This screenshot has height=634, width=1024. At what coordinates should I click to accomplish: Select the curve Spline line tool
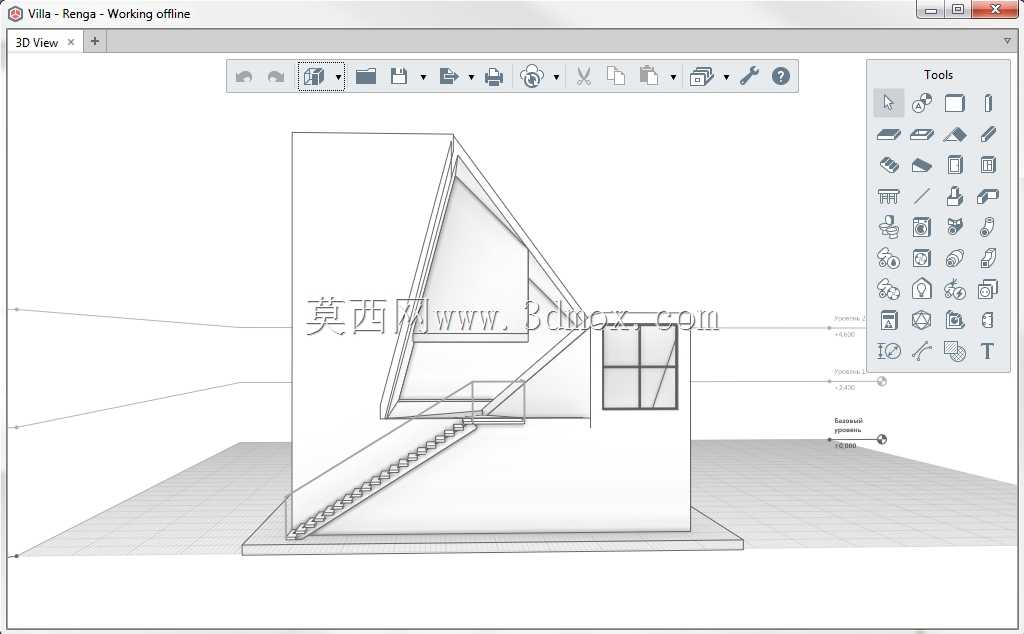point(921,351)
